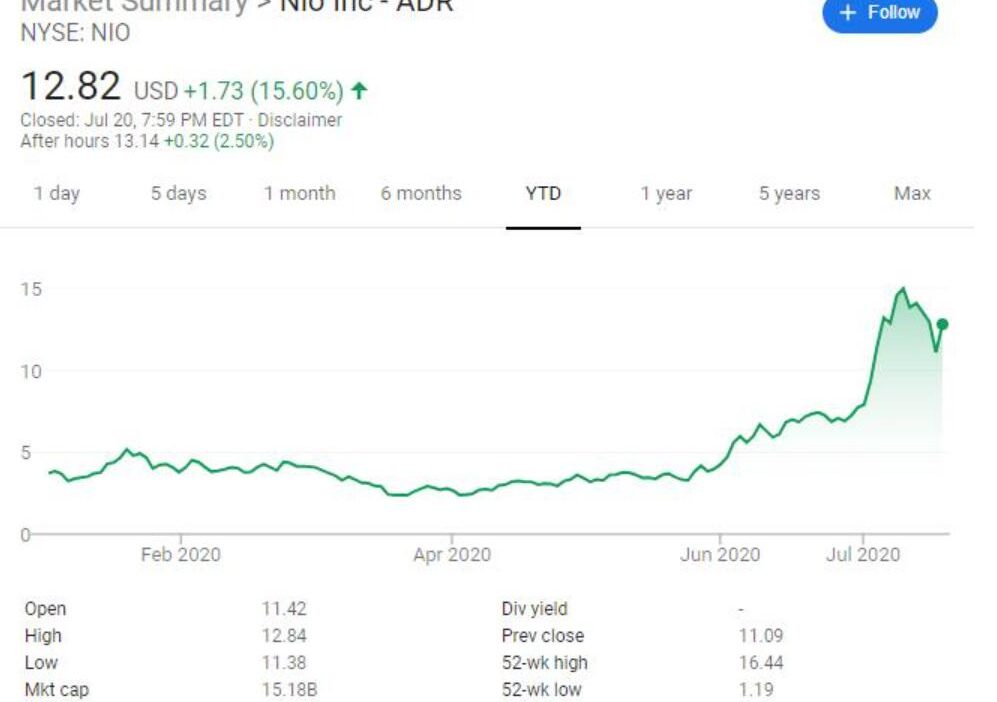Click the Market Summary breadcrumb link

click(134, 5)
